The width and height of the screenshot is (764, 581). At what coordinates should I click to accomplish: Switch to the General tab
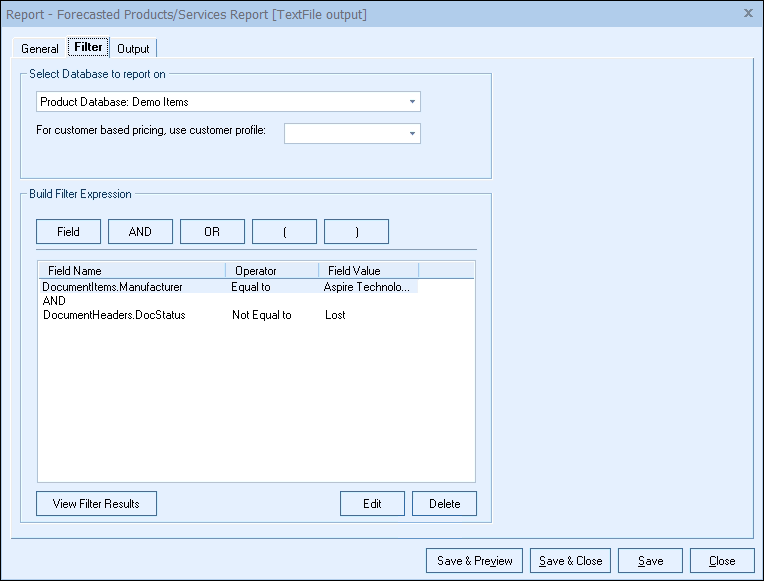[40, 49]
